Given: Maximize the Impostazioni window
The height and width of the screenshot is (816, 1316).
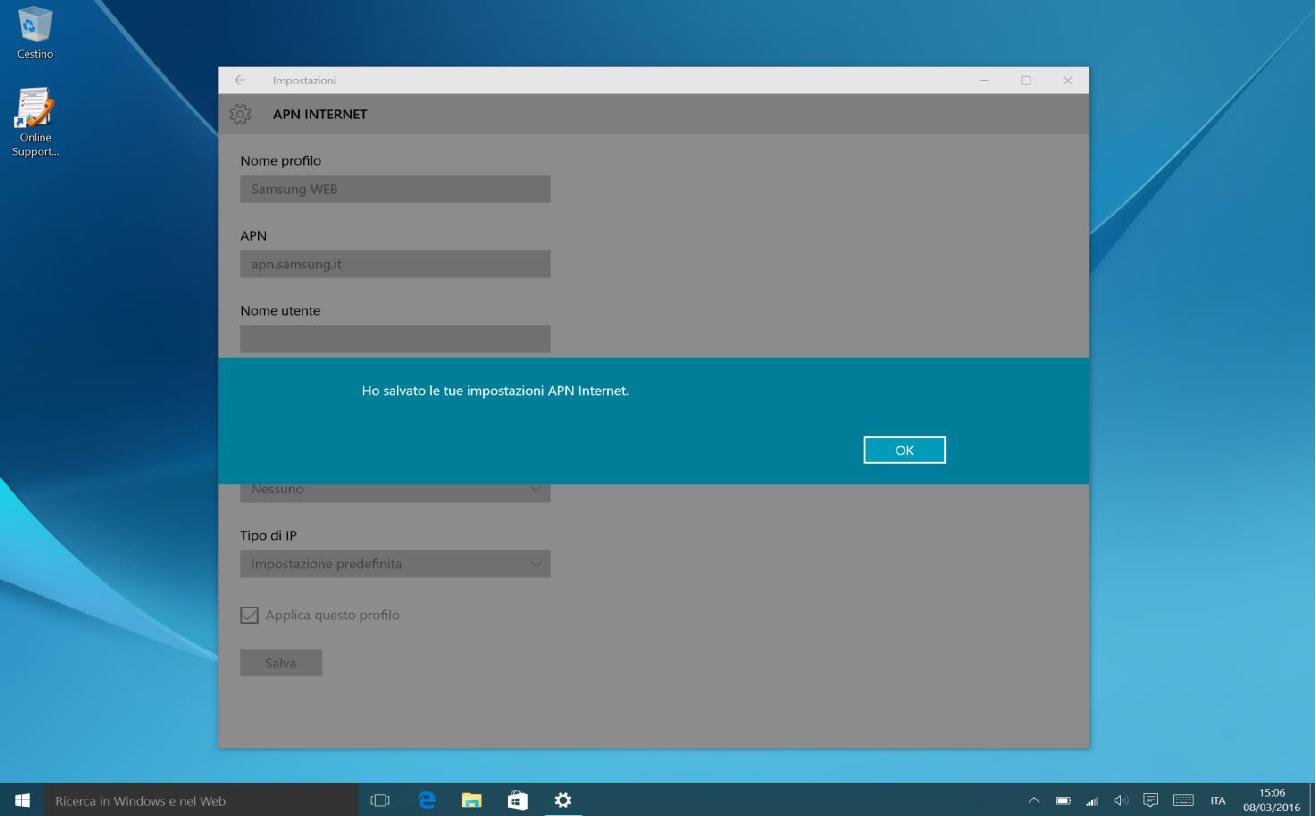Looking at the screenshot, I should [1026, 80].
